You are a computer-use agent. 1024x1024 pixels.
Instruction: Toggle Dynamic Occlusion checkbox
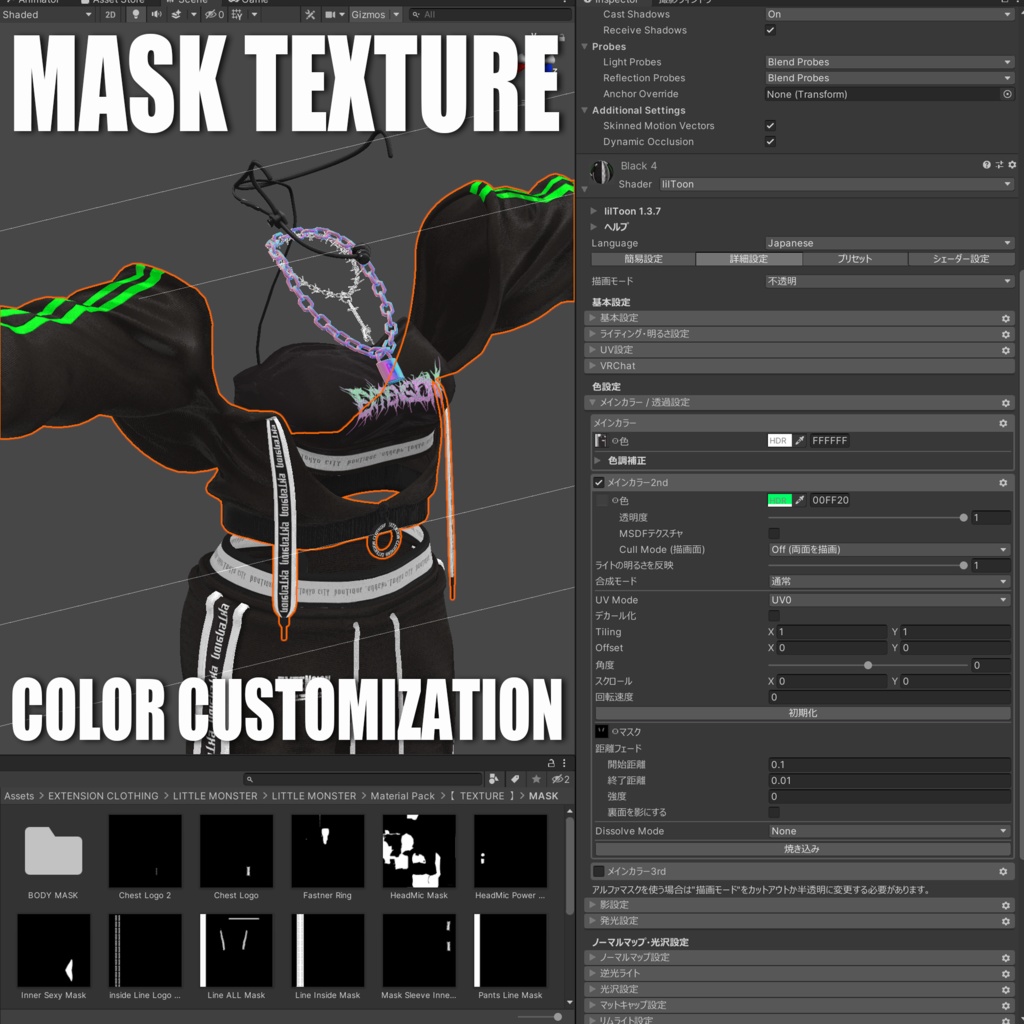[771, 141]
